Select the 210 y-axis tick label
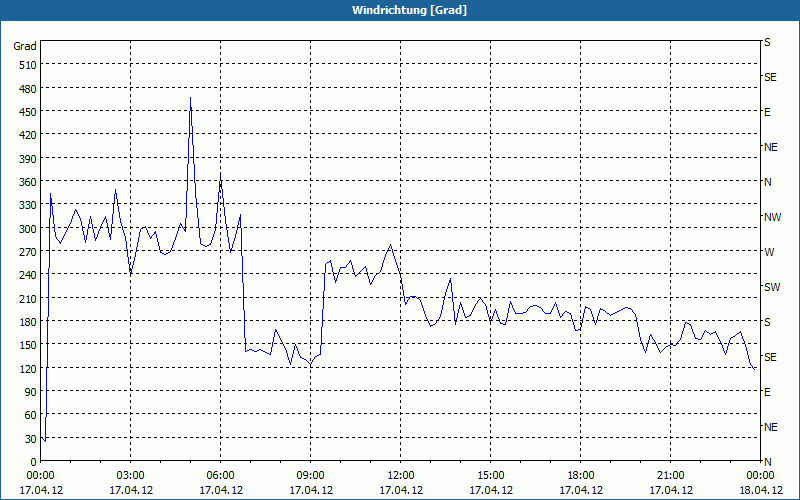 pos(28,298)
